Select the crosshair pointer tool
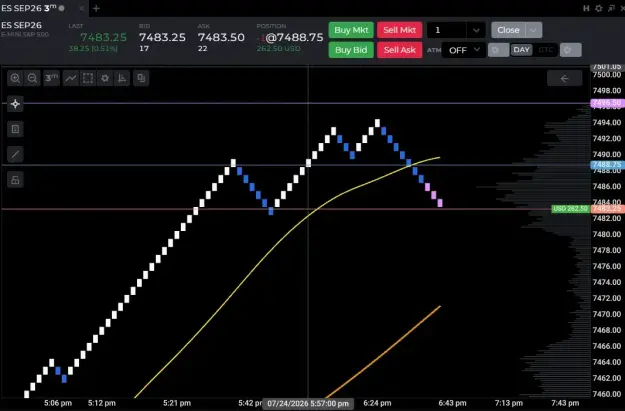 coord(15,104)
